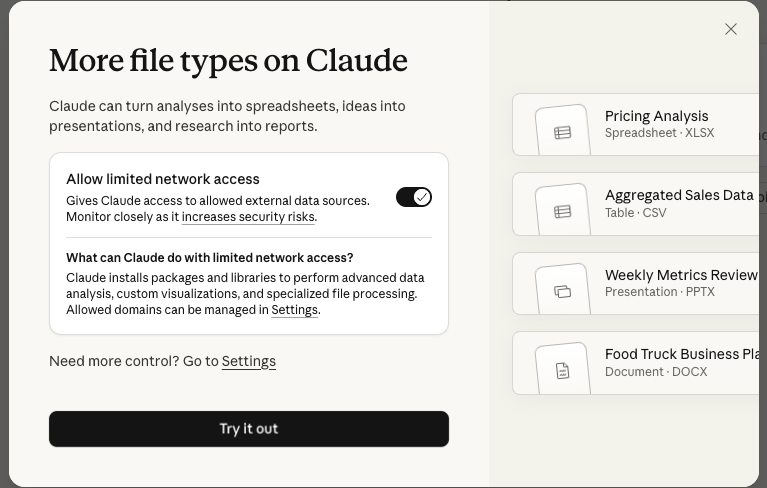Select the Food Truck Business Plan title
Viewport: 767px width, 488px height.
[682, 354]
